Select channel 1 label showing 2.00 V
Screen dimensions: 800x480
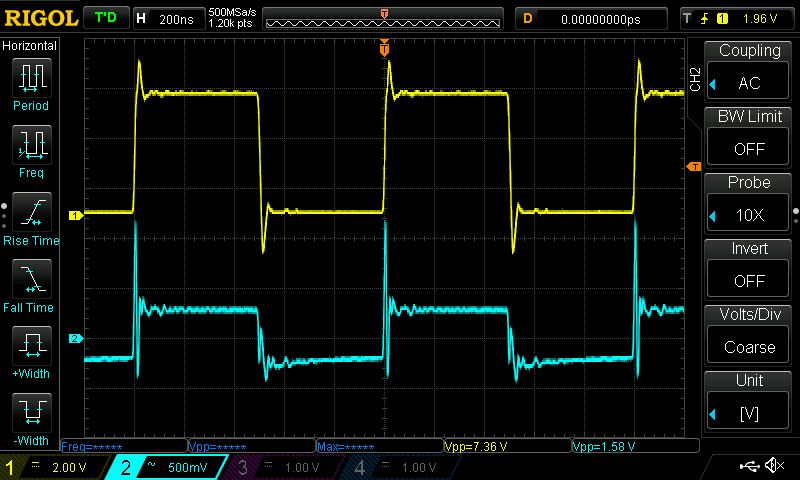(55, 467)
